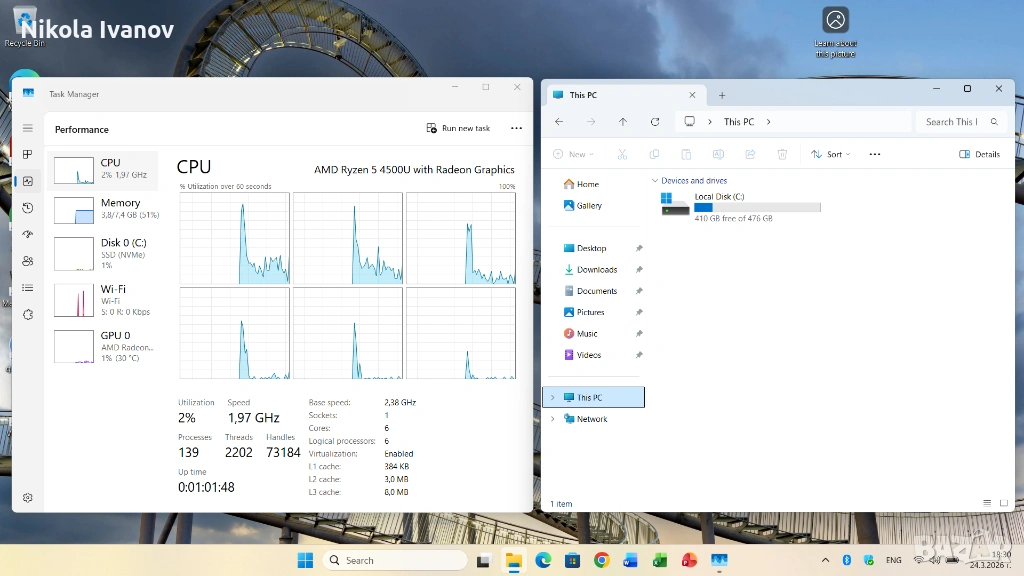Open the Sort dropdown in File Explorer
The width and height of the screenshot is (1024, 576).
click(x=831, y=154)
